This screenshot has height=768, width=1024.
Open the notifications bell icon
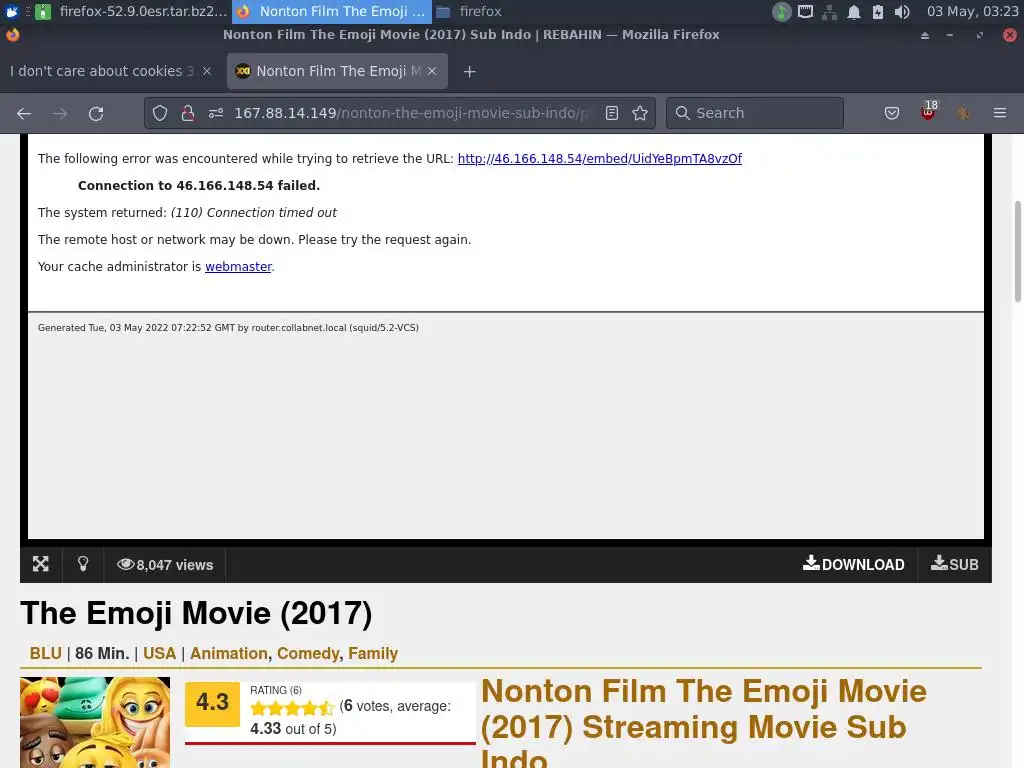(854, 12)
